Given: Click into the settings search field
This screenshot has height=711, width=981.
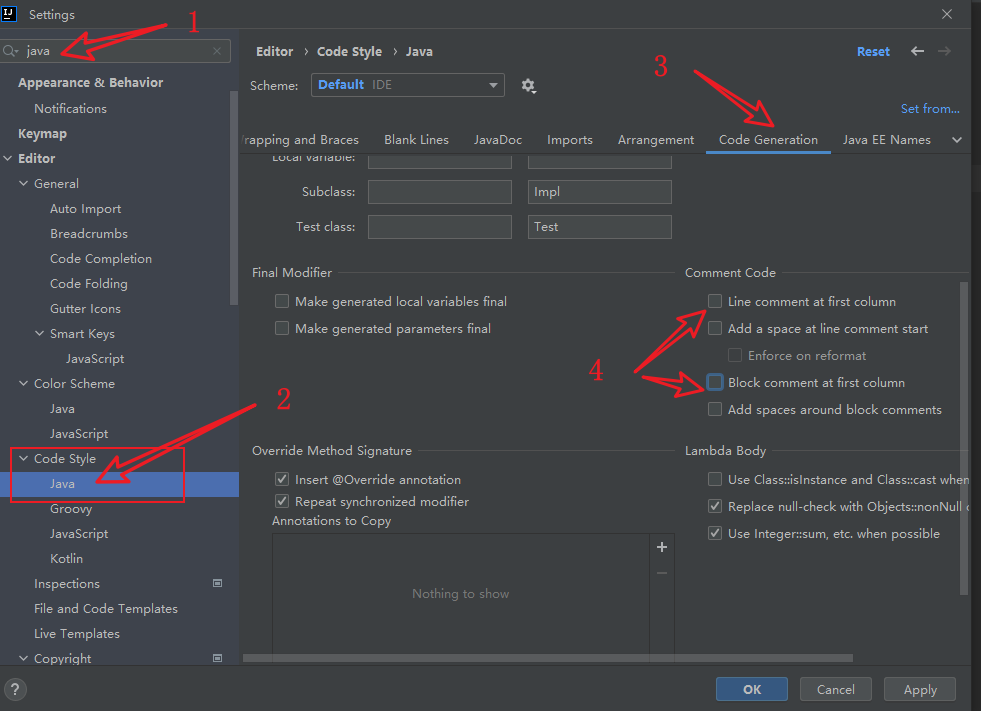Looking at the screenshot, I should (x=116, y=51).
